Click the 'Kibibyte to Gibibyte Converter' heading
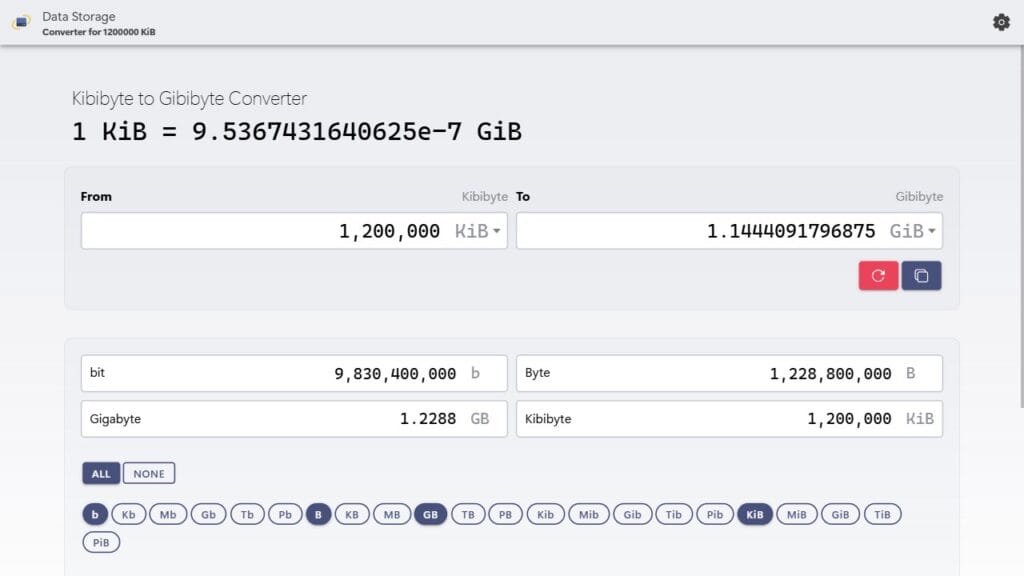The image size is (1024, 576). (x=189, y=99)
